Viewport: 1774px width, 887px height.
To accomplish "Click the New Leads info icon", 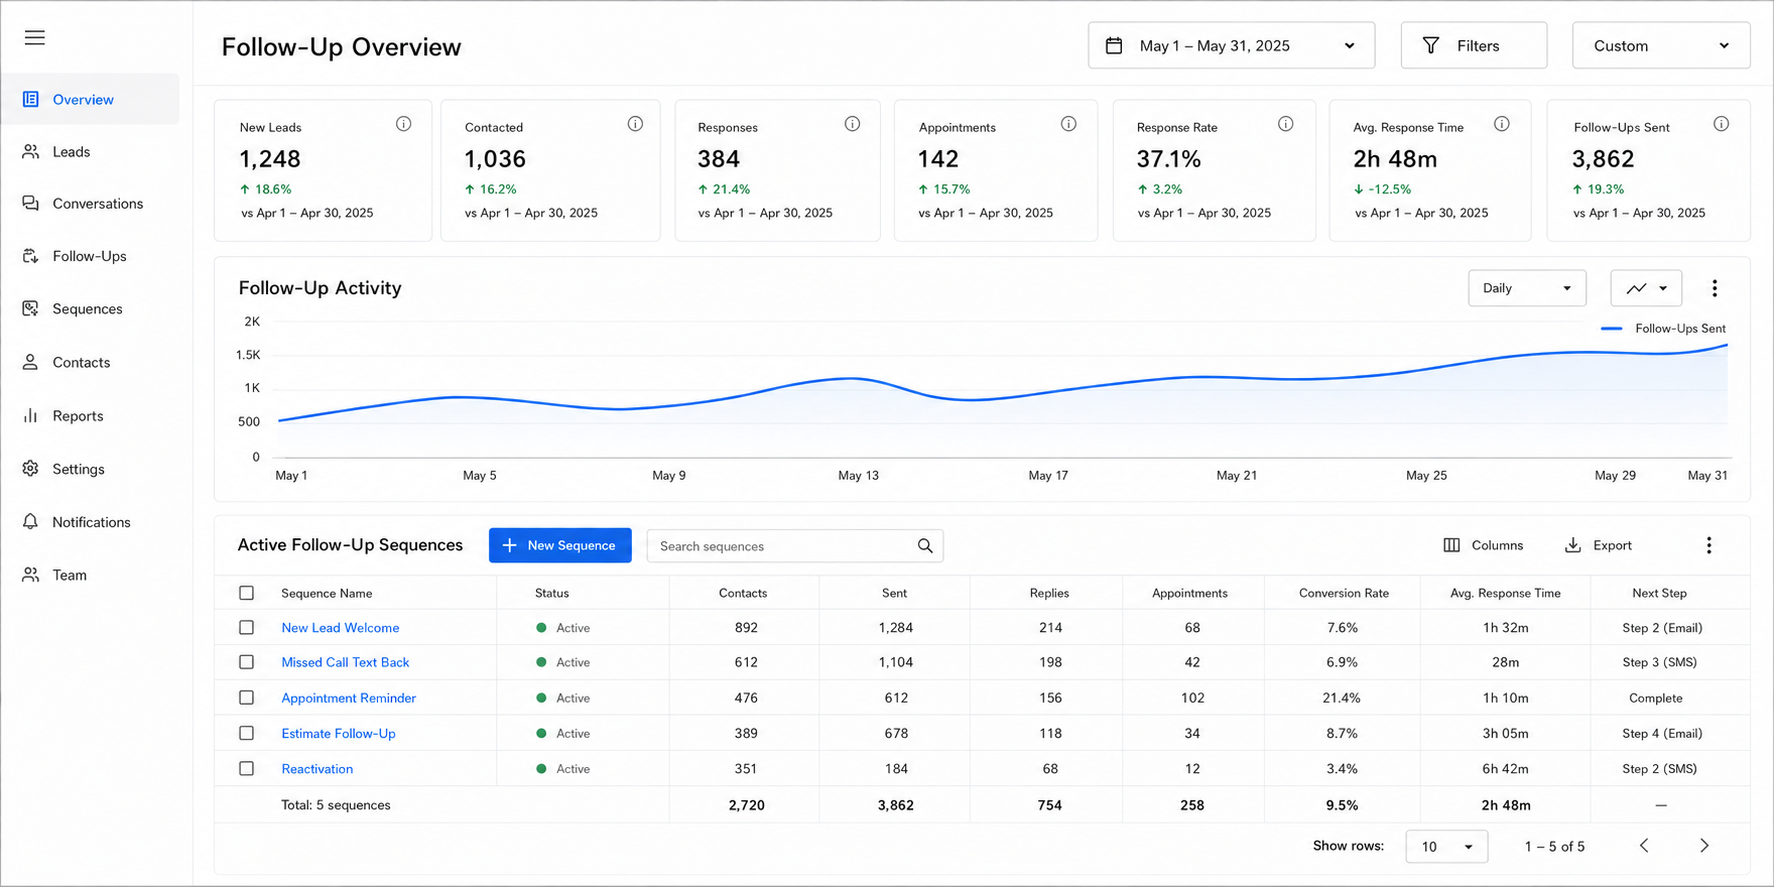I will coord(403,124).
